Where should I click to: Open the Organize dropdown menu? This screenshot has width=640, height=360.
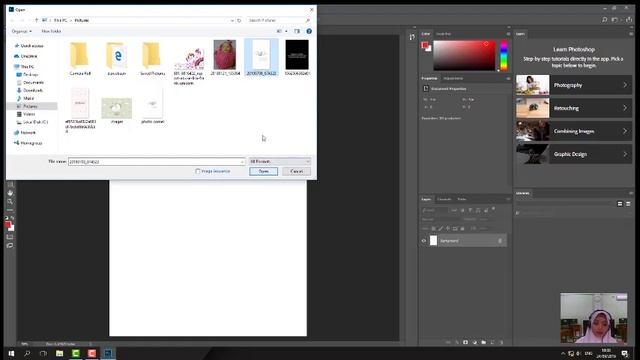[21, 31]
